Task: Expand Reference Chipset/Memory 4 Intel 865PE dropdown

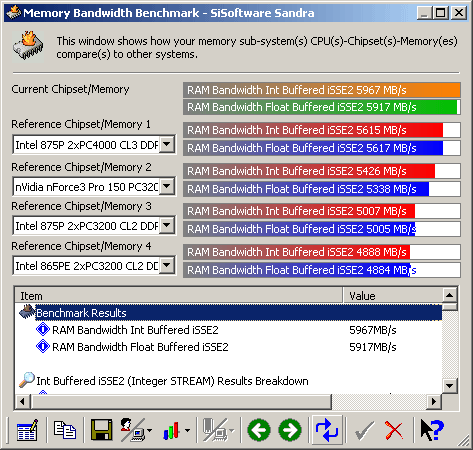Action: (167, 266)
